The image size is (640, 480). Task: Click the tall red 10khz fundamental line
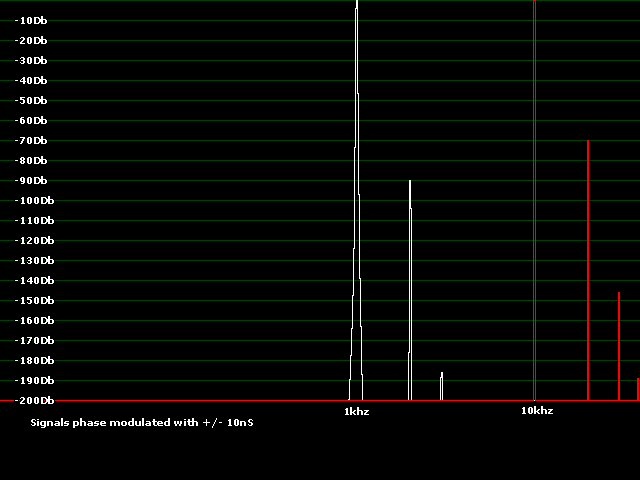pos(534,200)
